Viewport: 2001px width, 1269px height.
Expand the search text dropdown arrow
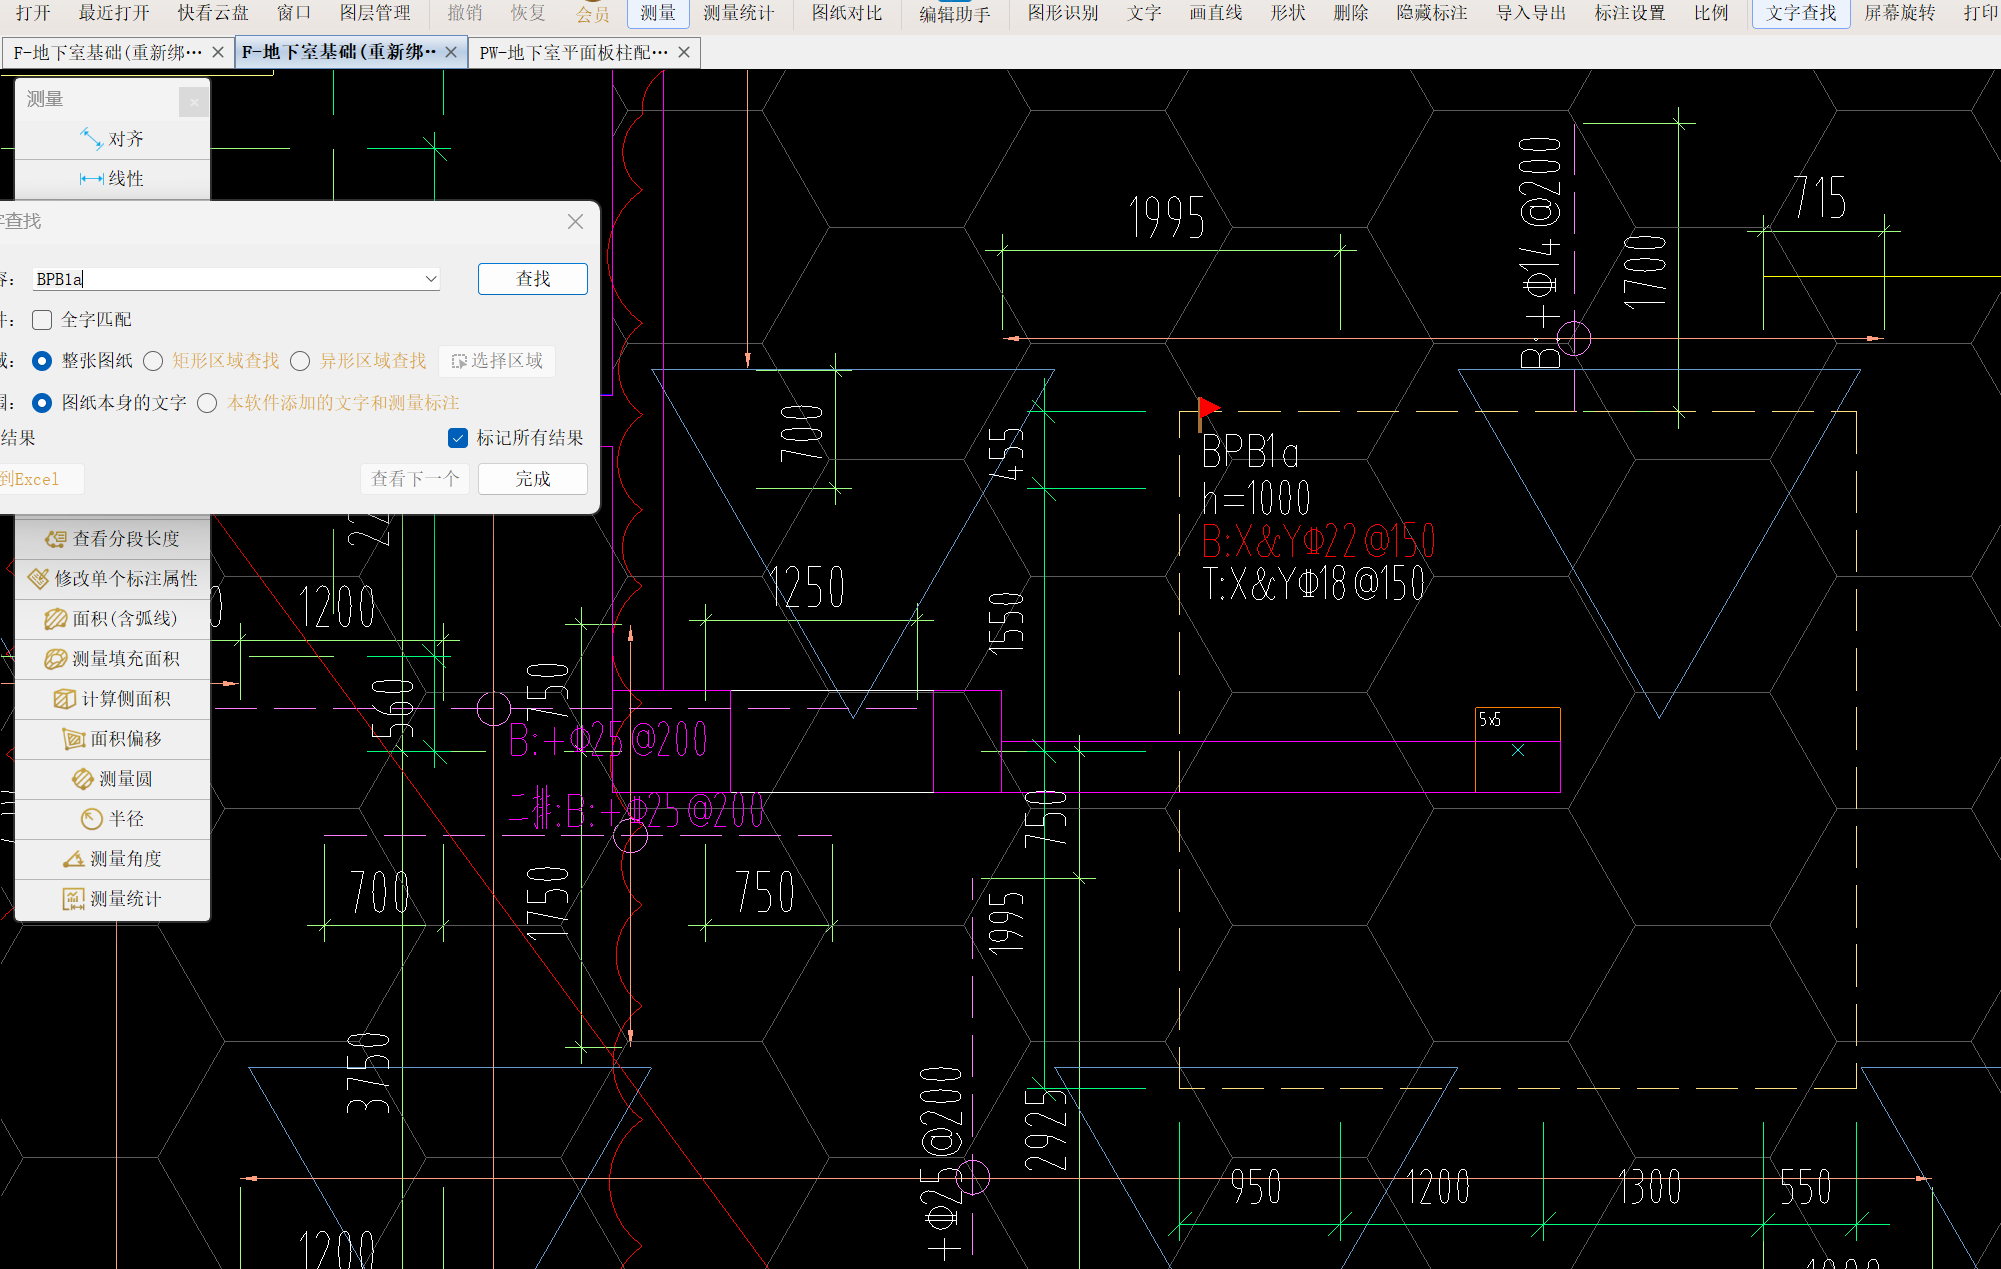click(x=431, y=279)
